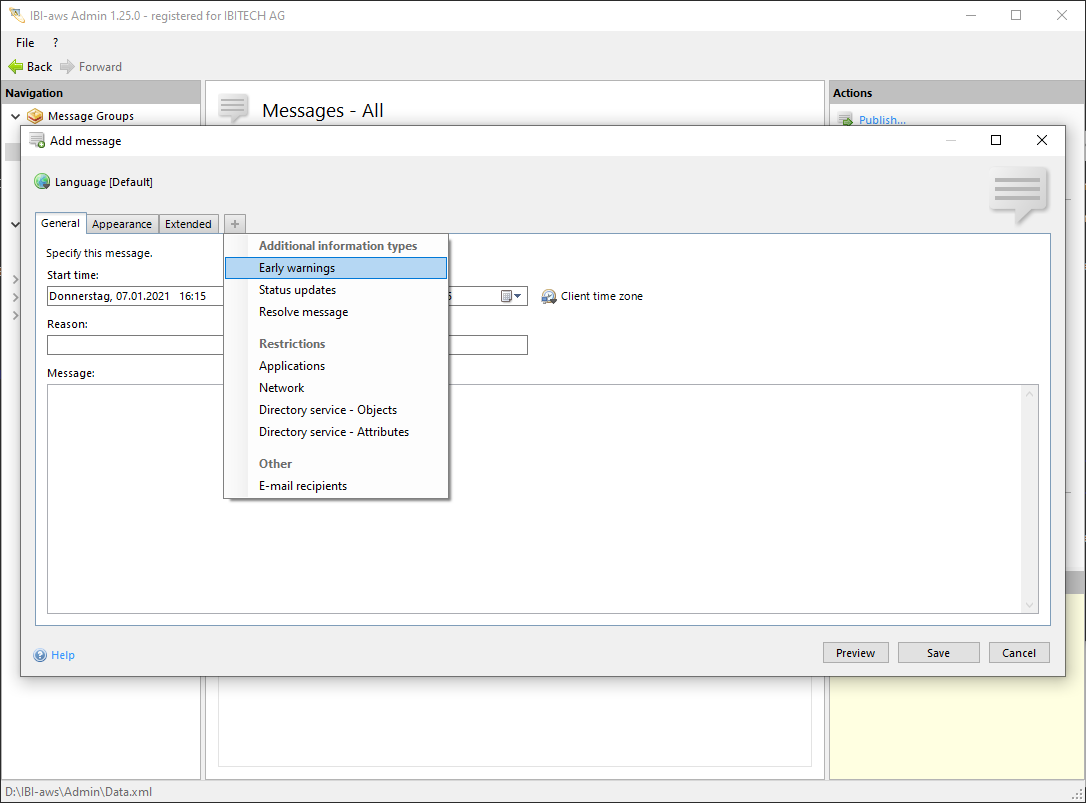Select Early warnings from the menu

tap(297, 268)
